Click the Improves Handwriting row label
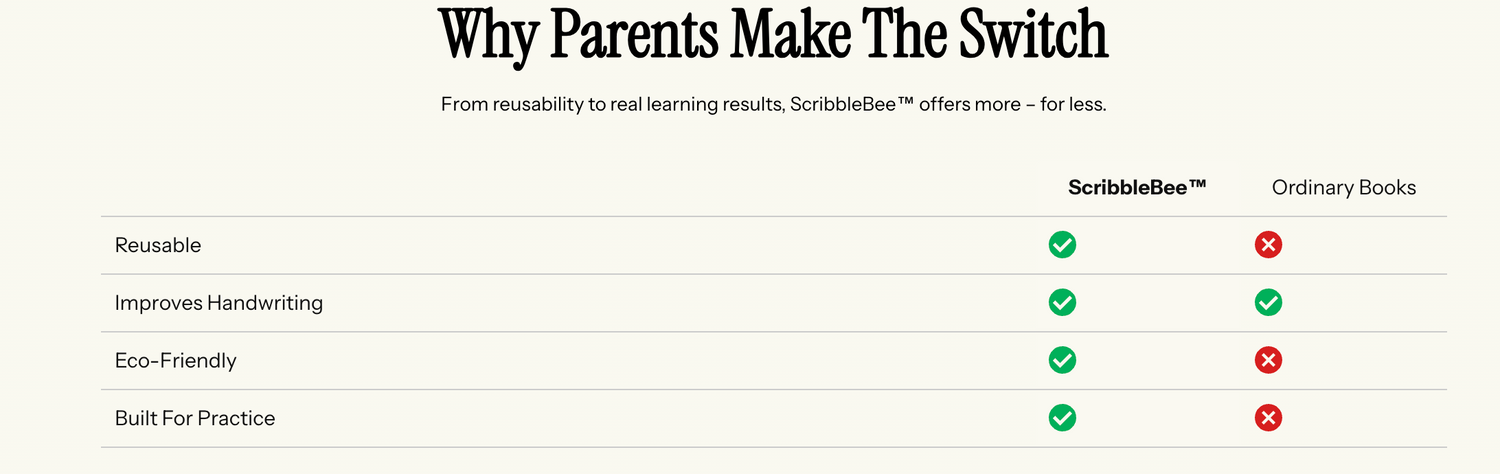 (219, 302)
